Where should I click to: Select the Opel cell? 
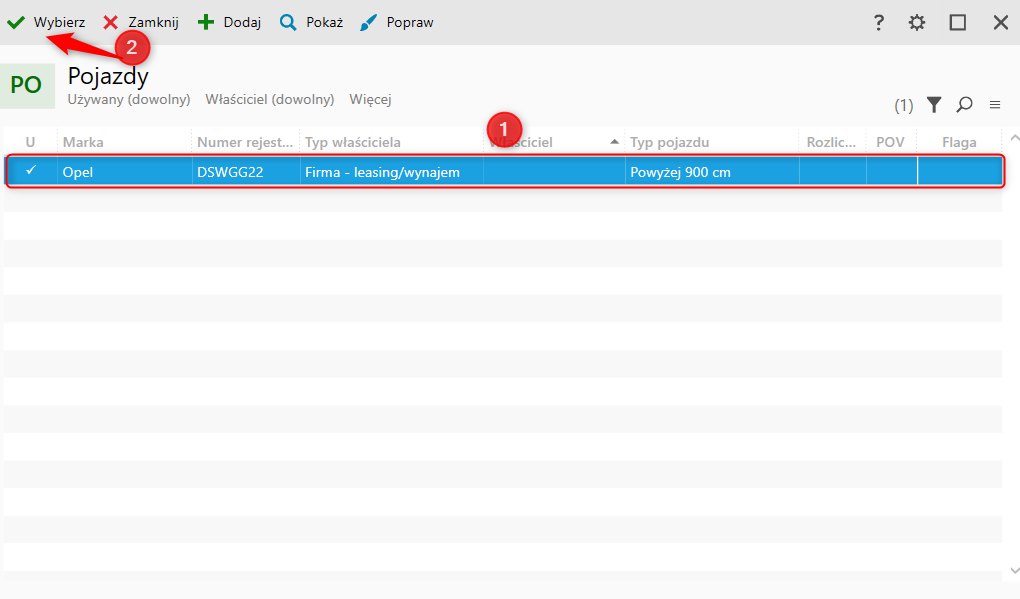point(124,172)
